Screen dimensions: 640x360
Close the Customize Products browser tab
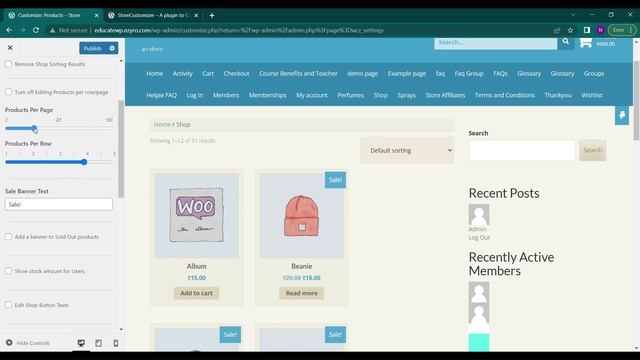point(96,16)
